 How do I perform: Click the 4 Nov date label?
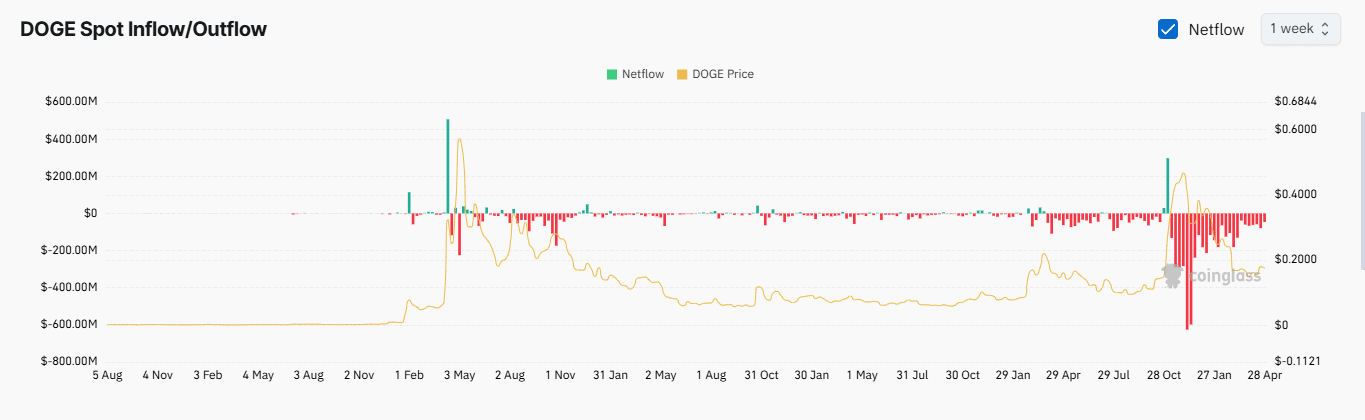157,376
